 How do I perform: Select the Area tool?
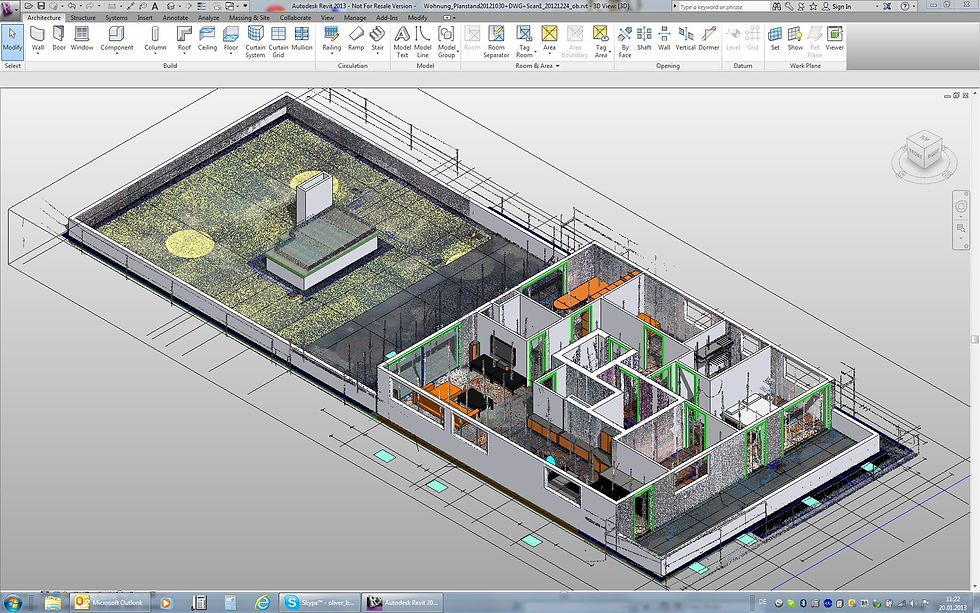[x=549, y=39]
